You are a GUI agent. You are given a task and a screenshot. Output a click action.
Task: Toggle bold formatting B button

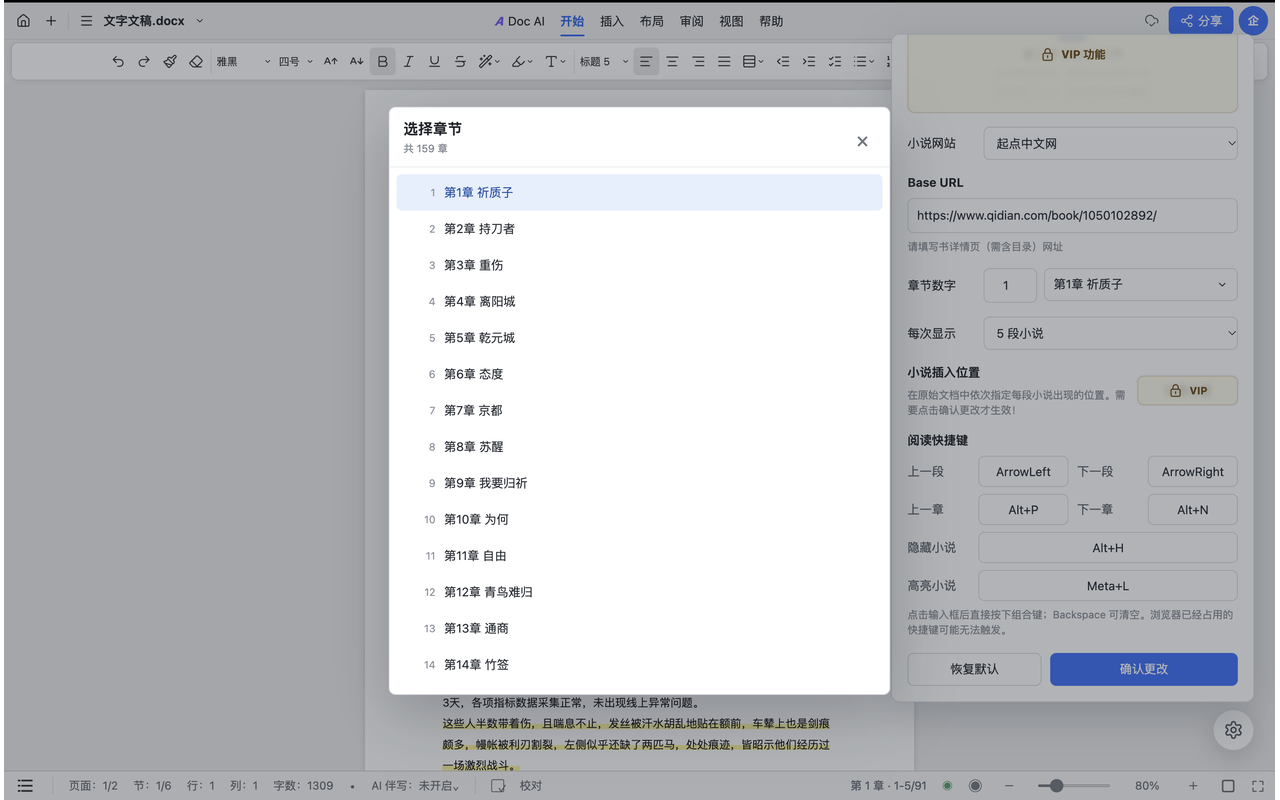(x=383, y=62)
